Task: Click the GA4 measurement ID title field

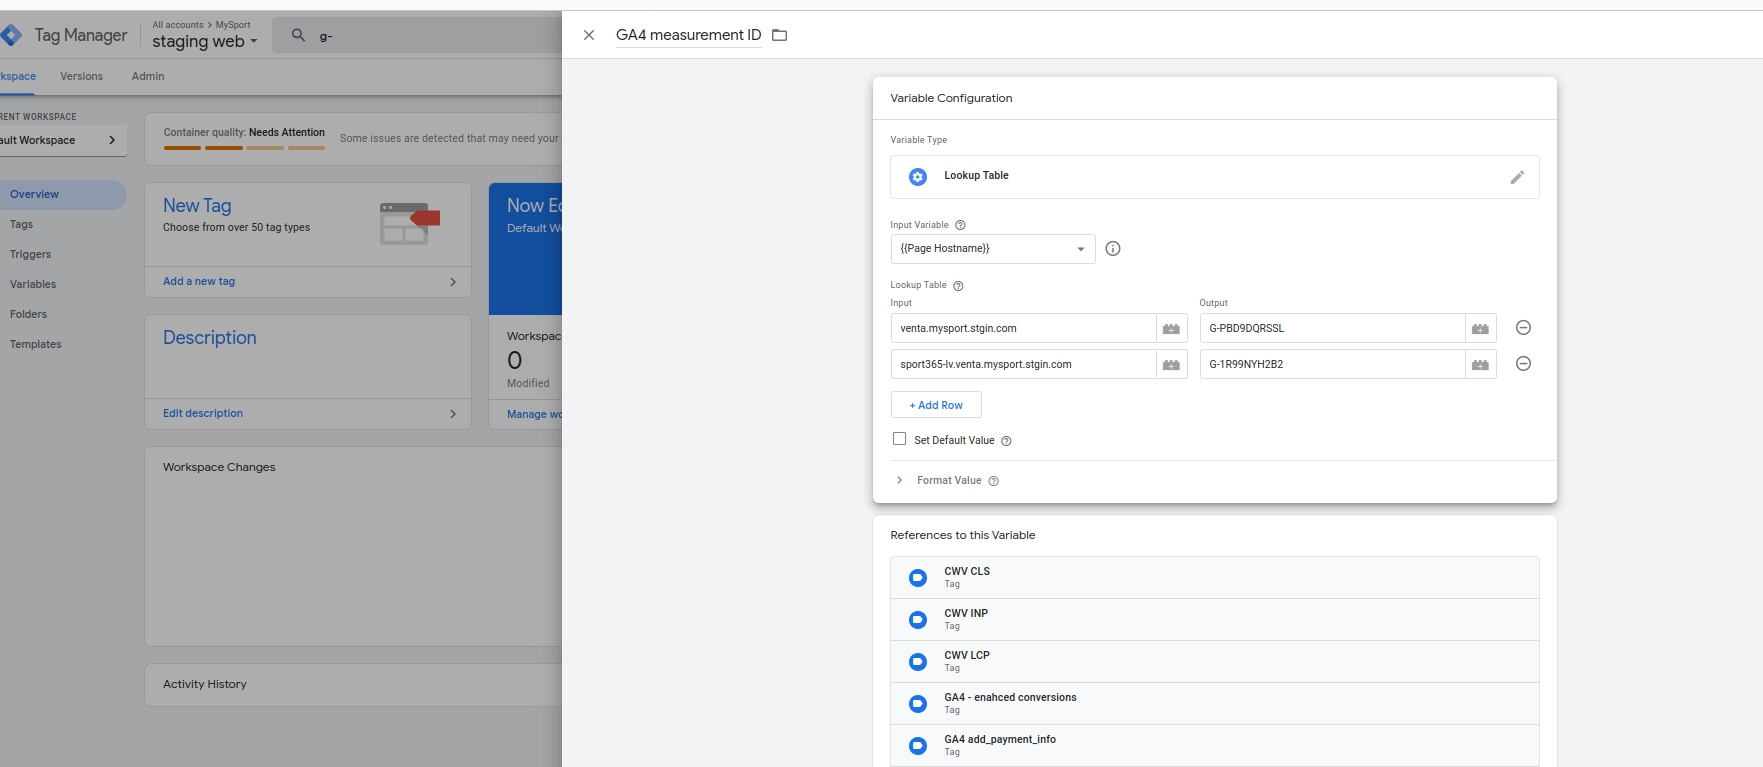Action: point(688,35)
